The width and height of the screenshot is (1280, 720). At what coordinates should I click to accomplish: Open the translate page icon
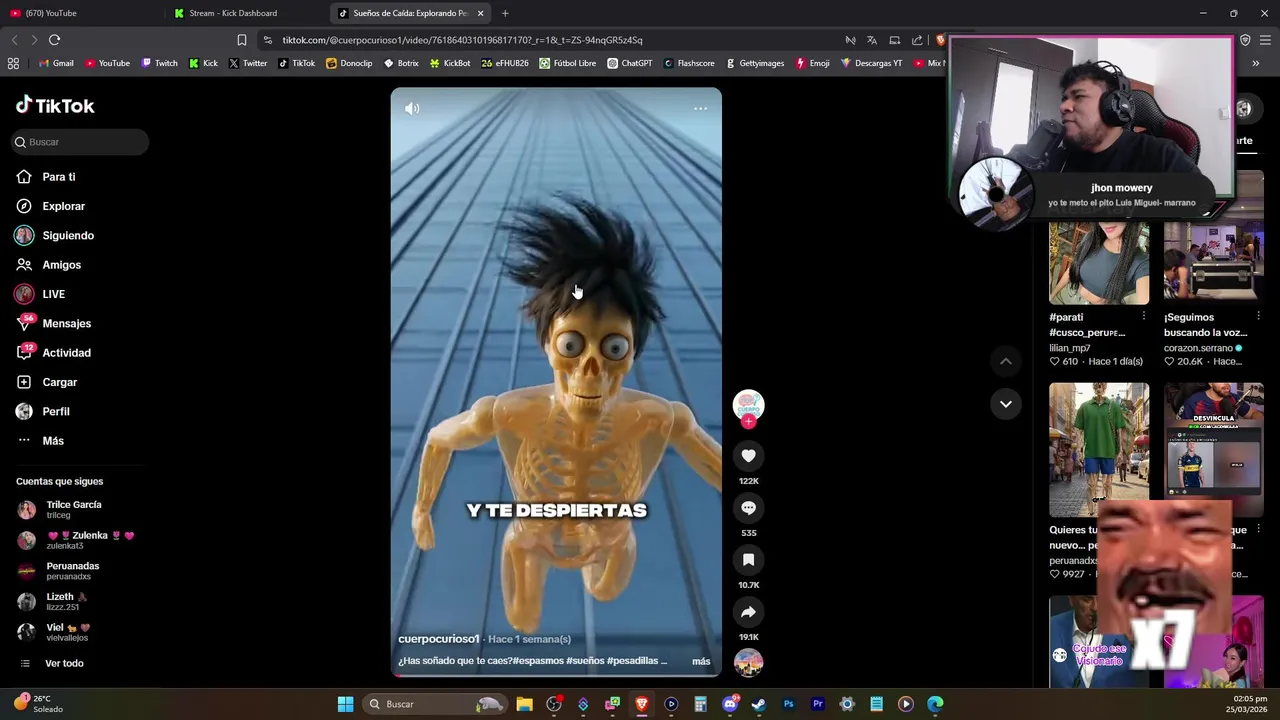point(872,40)
